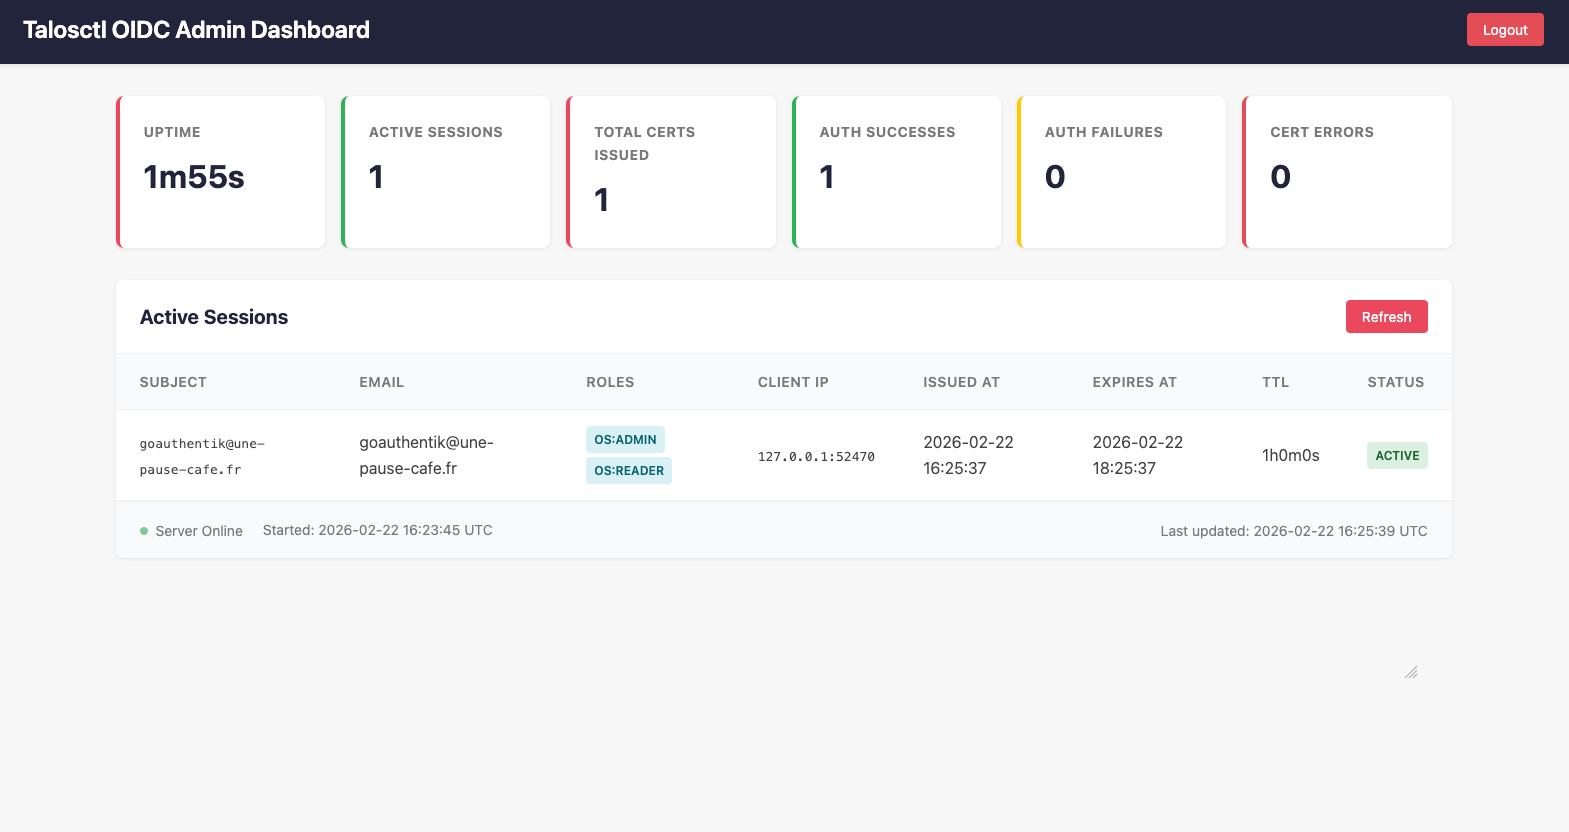Click the Talosctl OIDC Admin Dashboard title
Screen dimensions: 1569x832
196,30
